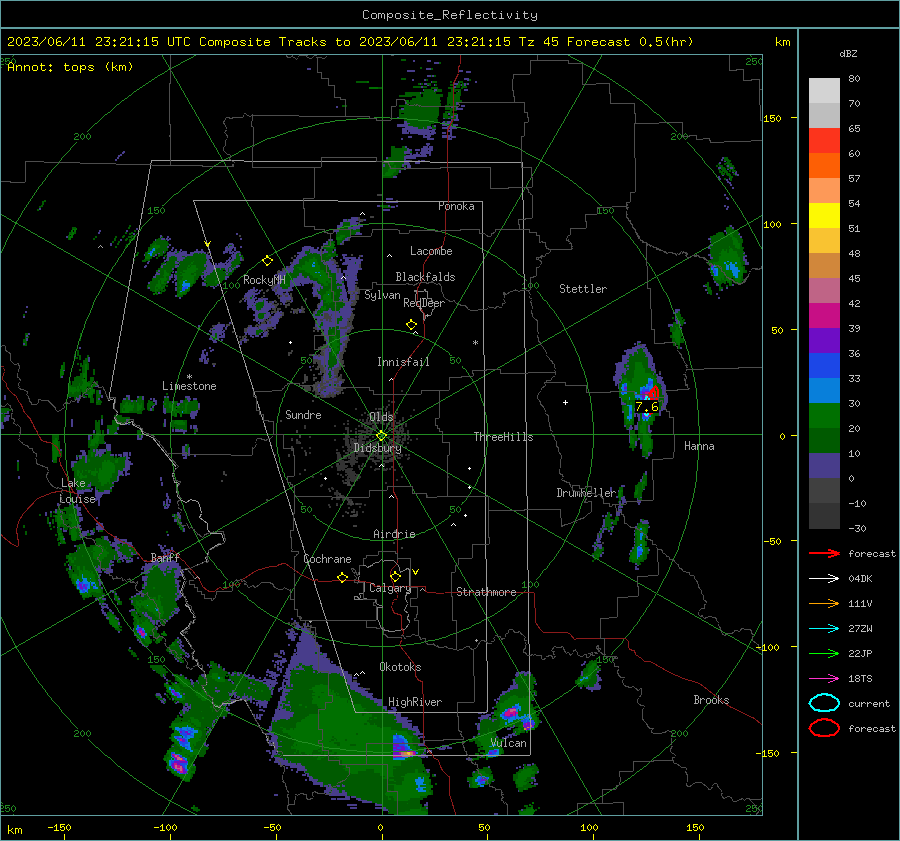900x841 pixels.
Task: Click the green 22JP arrow icon
Action: [x=824, y=653]
